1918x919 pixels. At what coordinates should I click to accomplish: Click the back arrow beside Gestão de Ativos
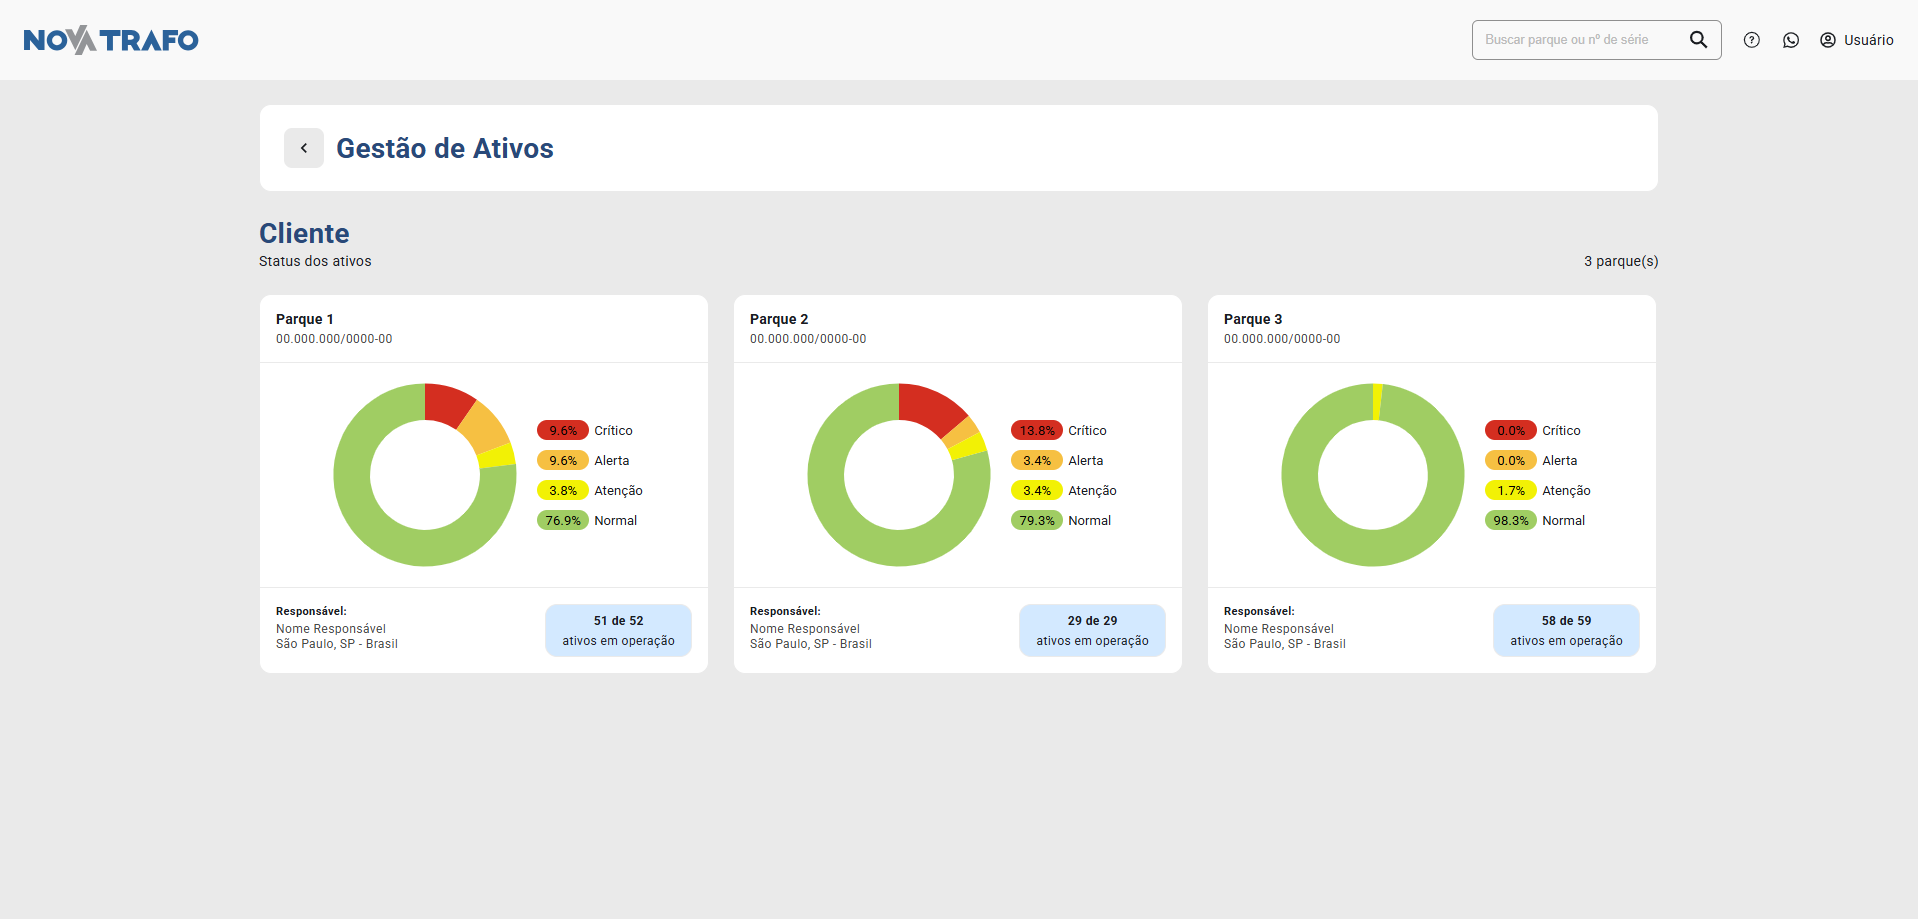pyautogui.click(x=303, y=148)
